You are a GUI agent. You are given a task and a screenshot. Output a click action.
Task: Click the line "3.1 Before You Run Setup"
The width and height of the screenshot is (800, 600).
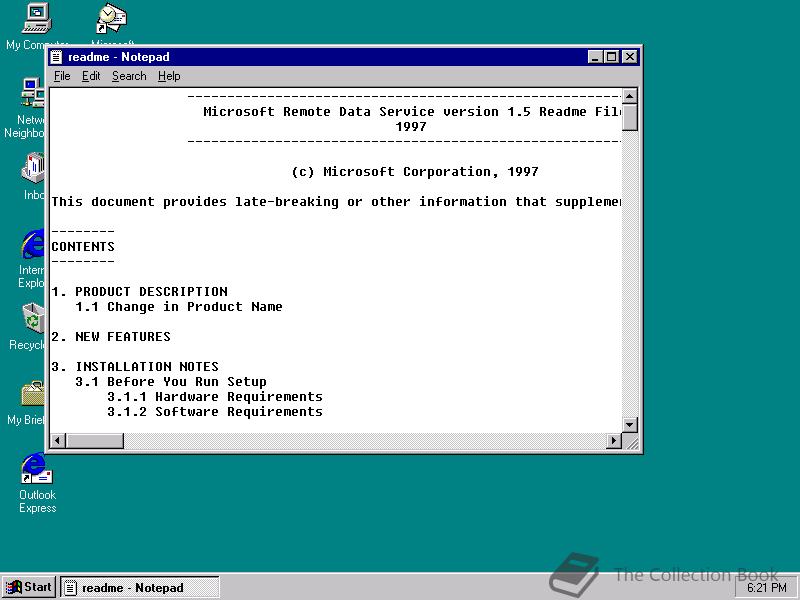coord(171,382)
